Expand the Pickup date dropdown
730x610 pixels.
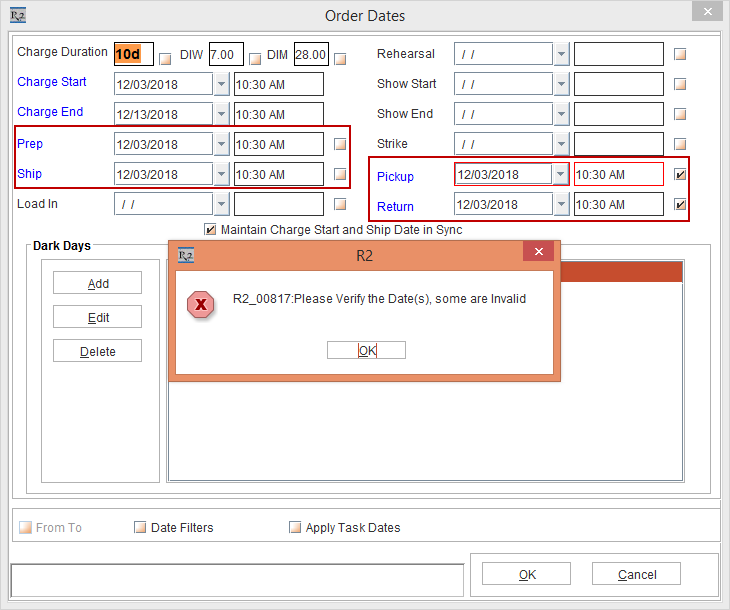561,175
